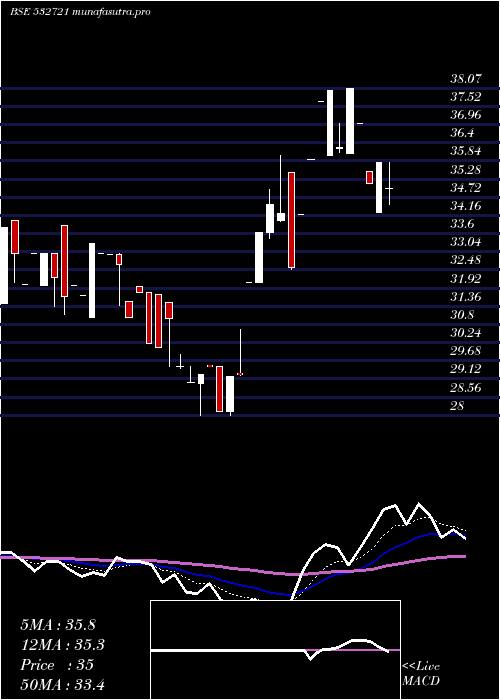Viewport: 500px width, 700px height.
Task: Click the 30.24 price axis label
Action: [466, 333]
